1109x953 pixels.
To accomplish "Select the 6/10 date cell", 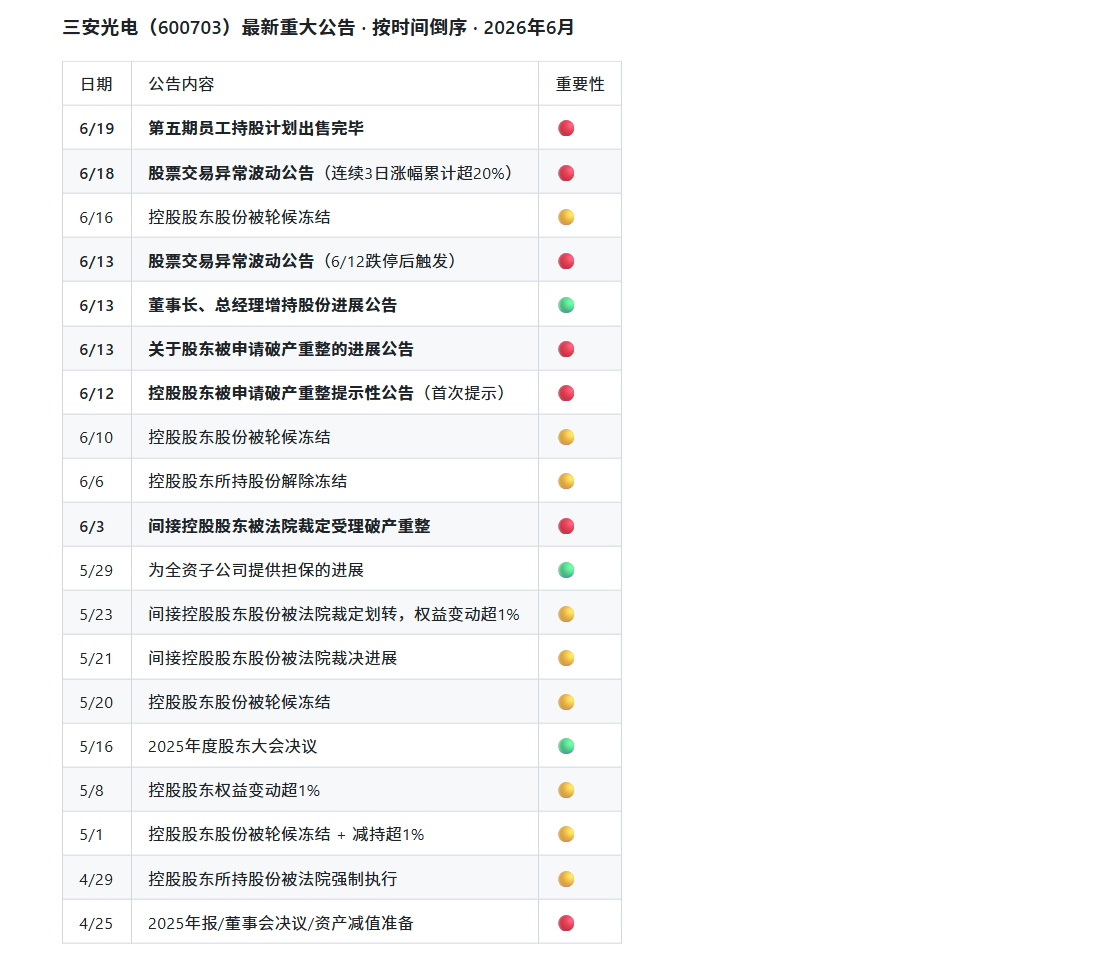I will [x=96, y=437].
